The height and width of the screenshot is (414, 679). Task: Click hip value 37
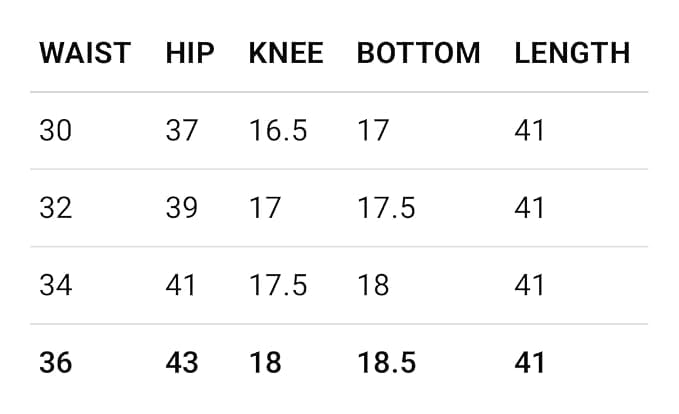(x=182, y=130)
